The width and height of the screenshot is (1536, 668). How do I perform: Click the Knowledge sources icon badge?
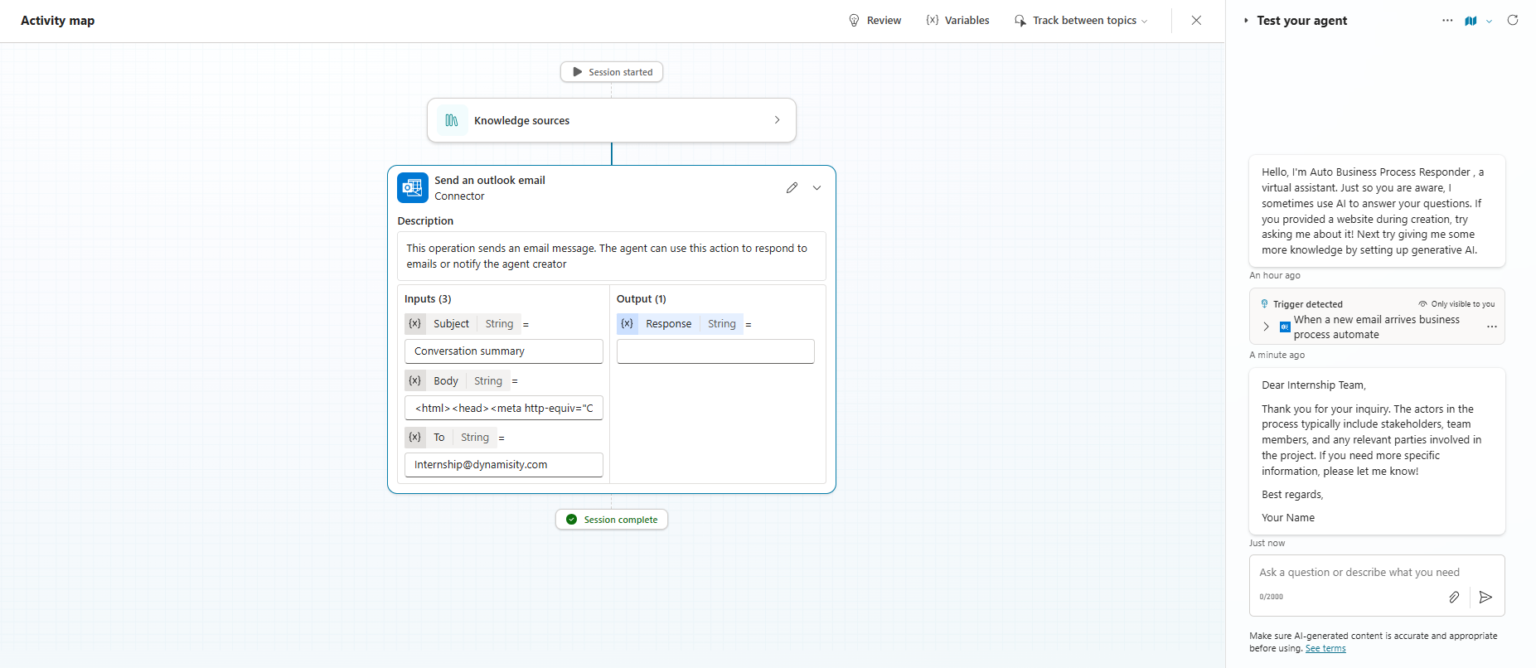452,119
